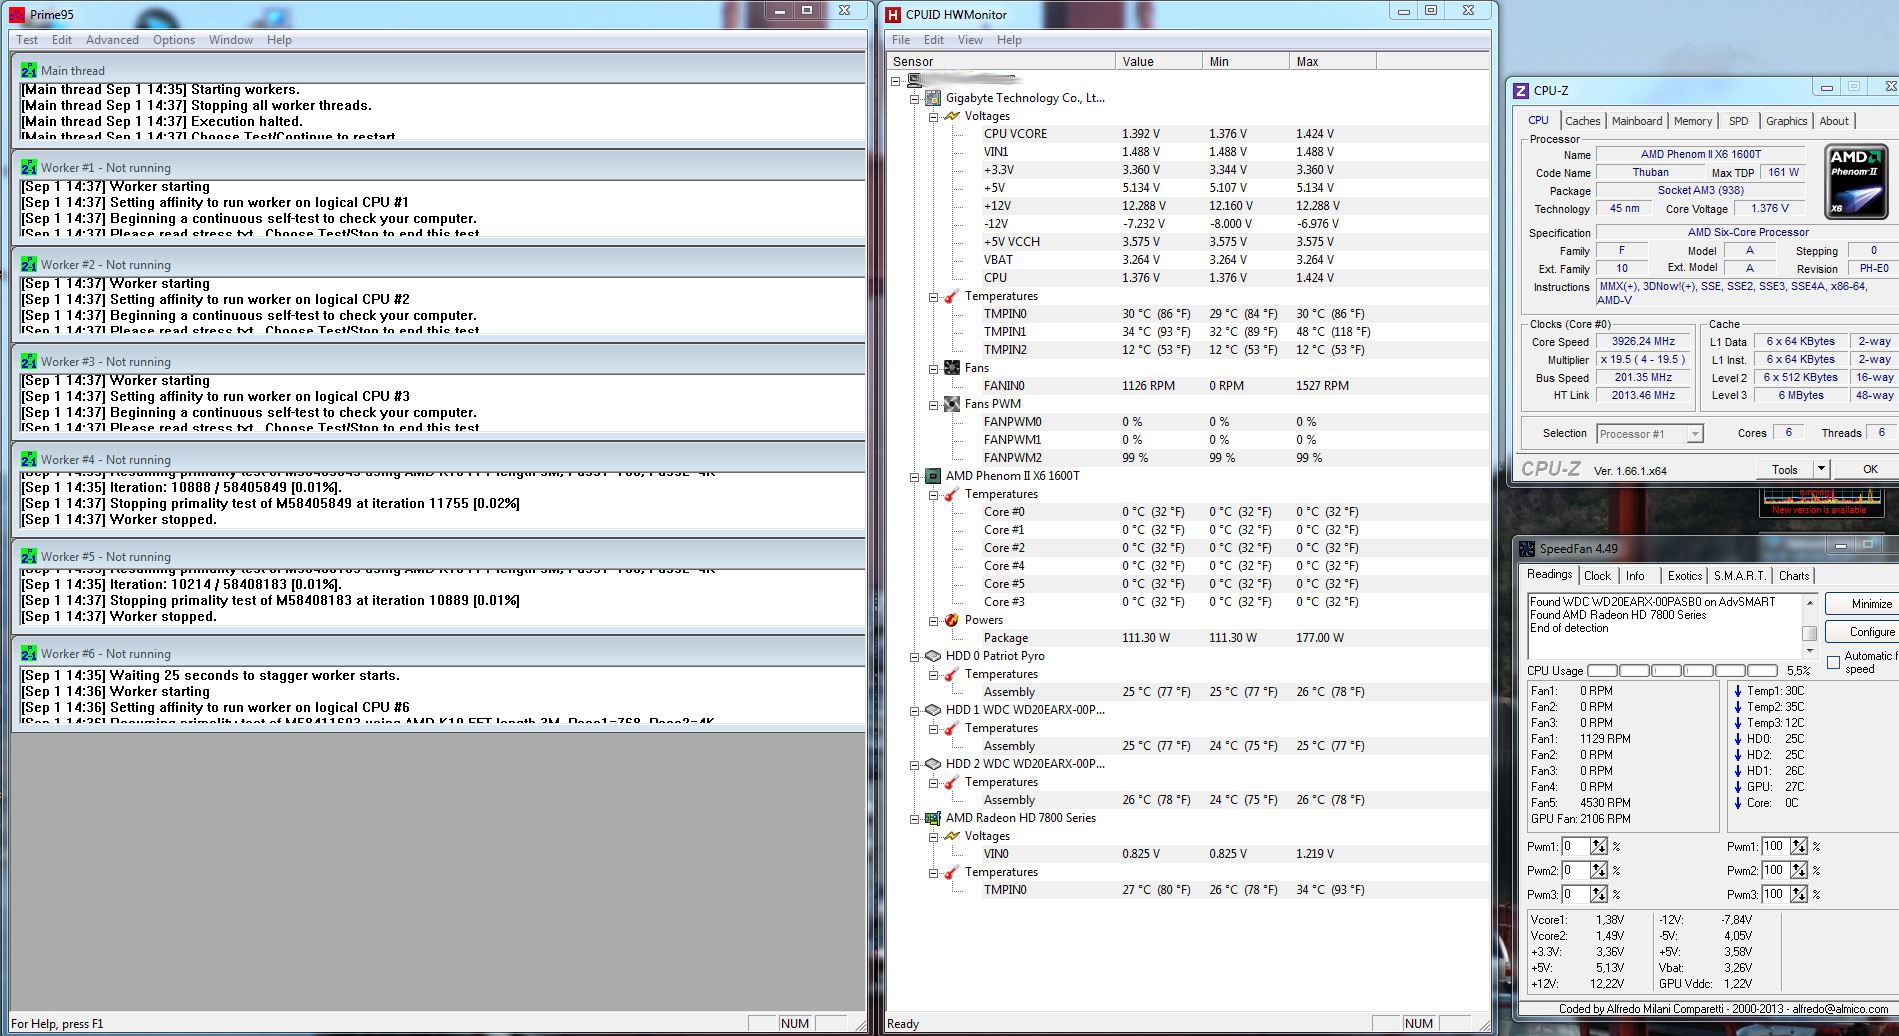Click the Tools button in CPU-Z
Image resolution: width=1899 pixels, height=1036 pixels.
click(x=1785, y=469)
